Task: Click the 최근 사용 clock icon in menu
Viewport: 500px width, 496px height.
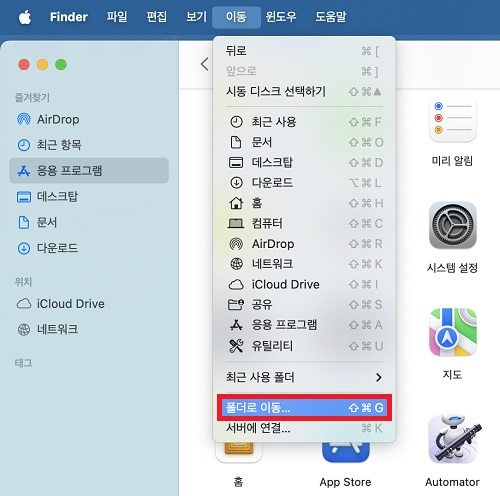Action: (236, 122)
